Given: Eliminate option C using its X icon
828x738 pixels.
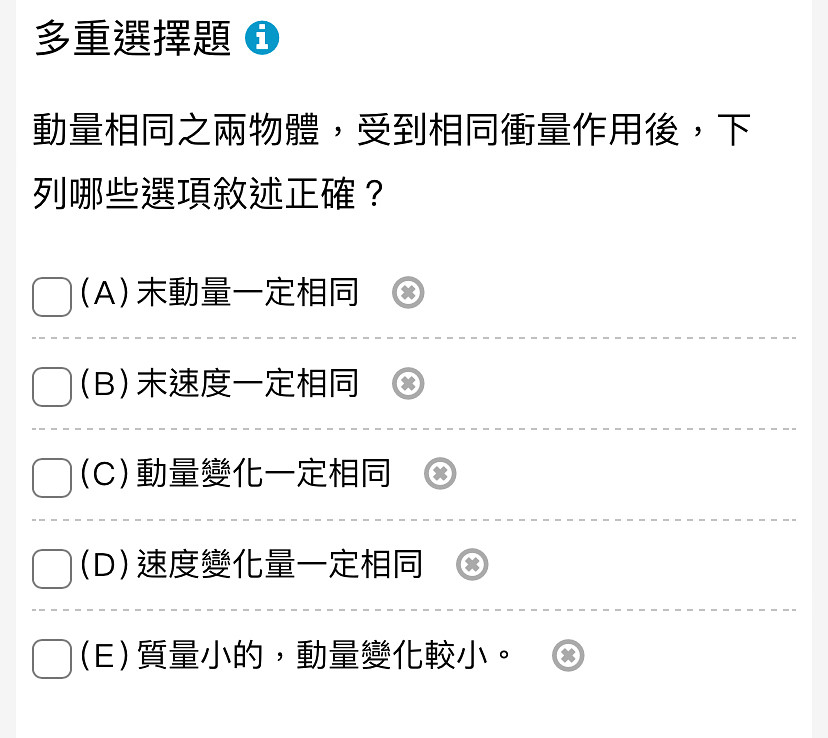Looking at the screenshot, I should pyautogui.click(x=440, y=474).
